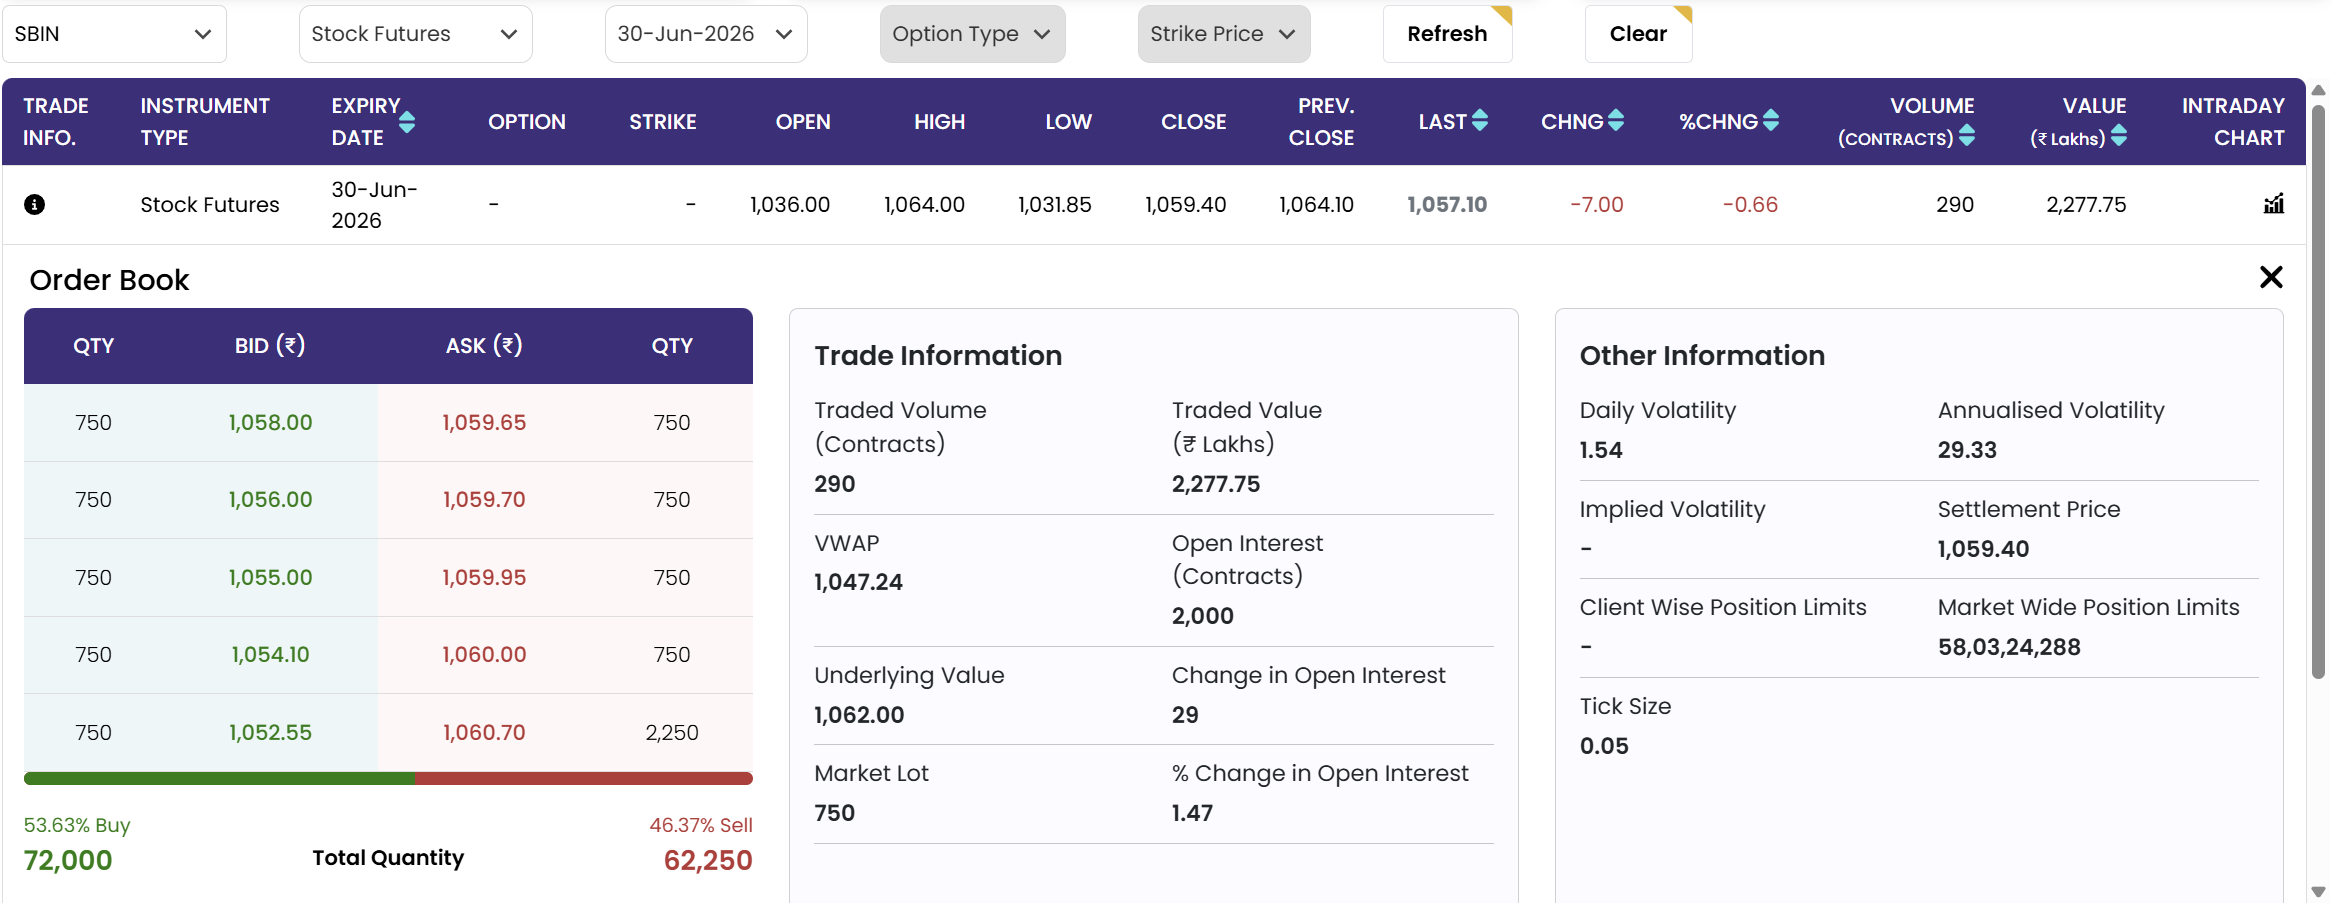Sort by %CHNG column arrows
Image resolution: width=2332 pixels, height=913 pixels.
coord(1770,121)
